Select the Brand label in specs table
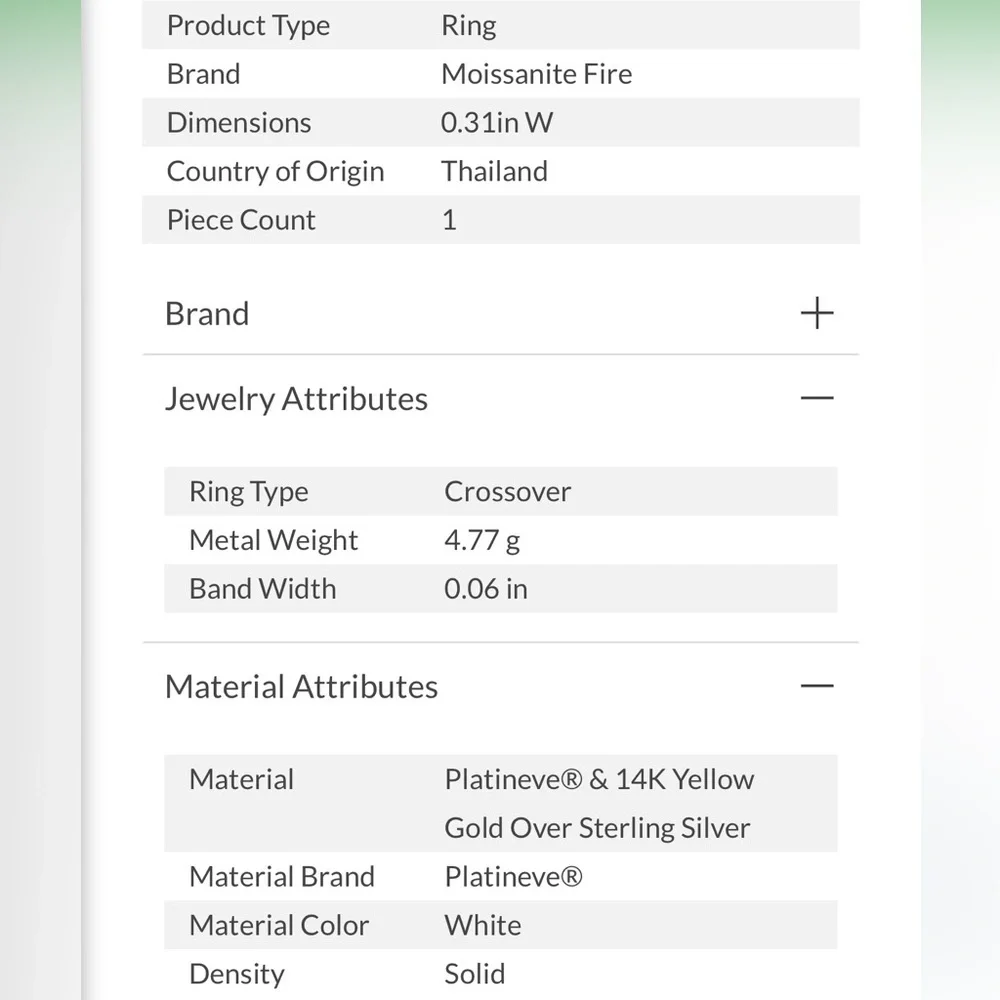This screenshot has width=1000, height=1000. coord(203,74)
